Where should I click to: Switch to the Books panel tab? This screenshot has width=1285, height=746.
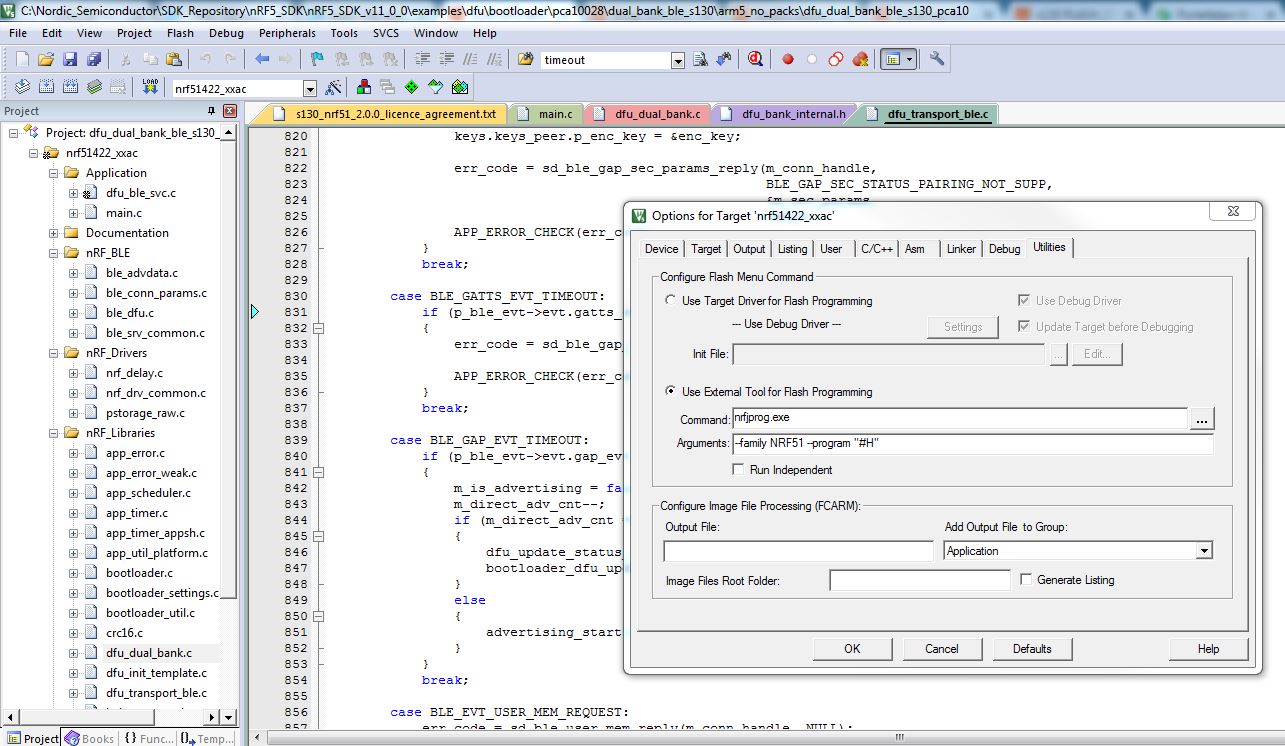point(89,738)
